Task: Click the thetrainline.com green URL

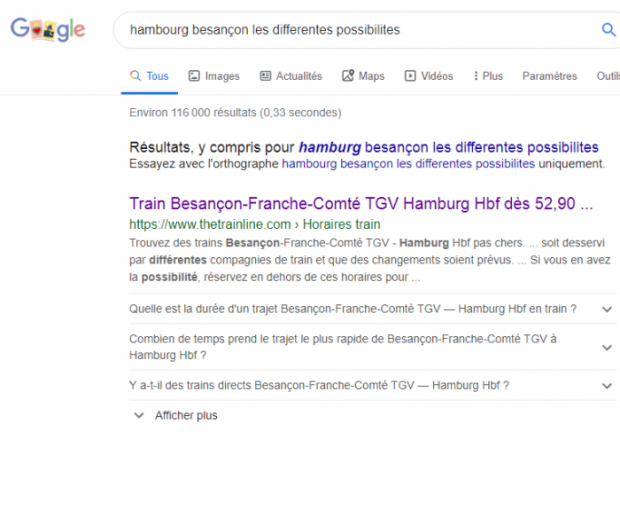Action: [255, 224]
